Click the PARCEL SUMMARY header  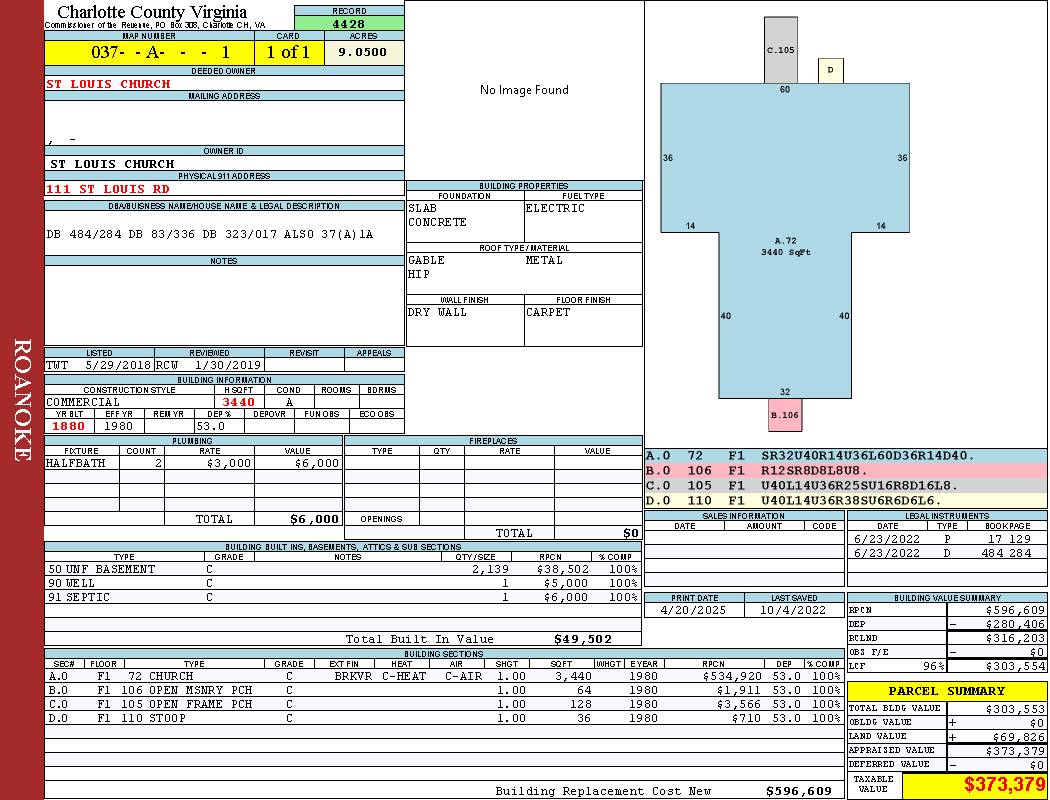point(947,691)
